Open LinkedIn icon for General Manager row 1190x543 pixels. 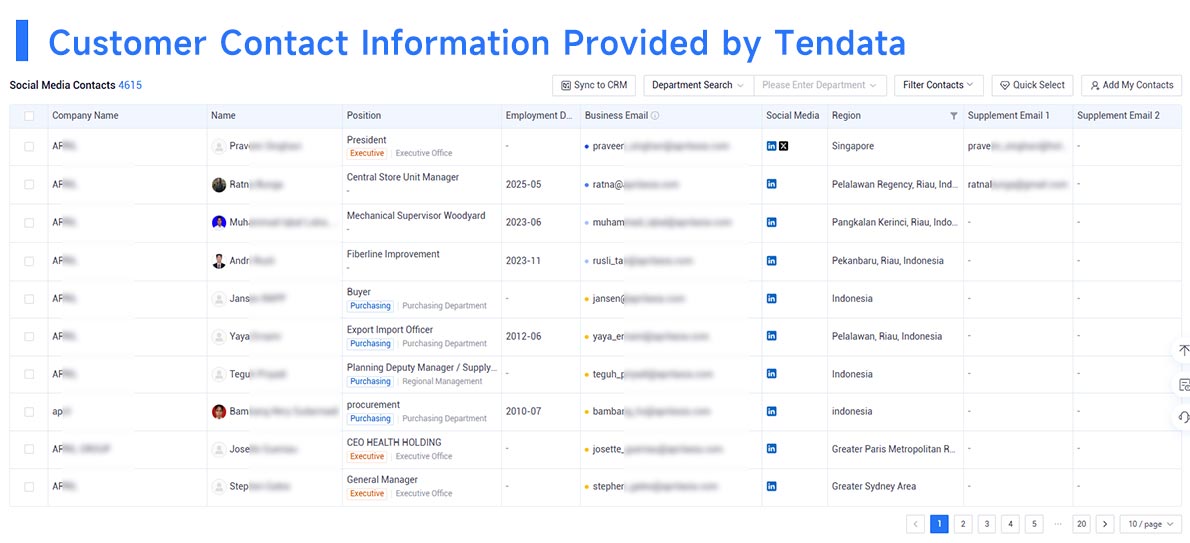(772, 486)
